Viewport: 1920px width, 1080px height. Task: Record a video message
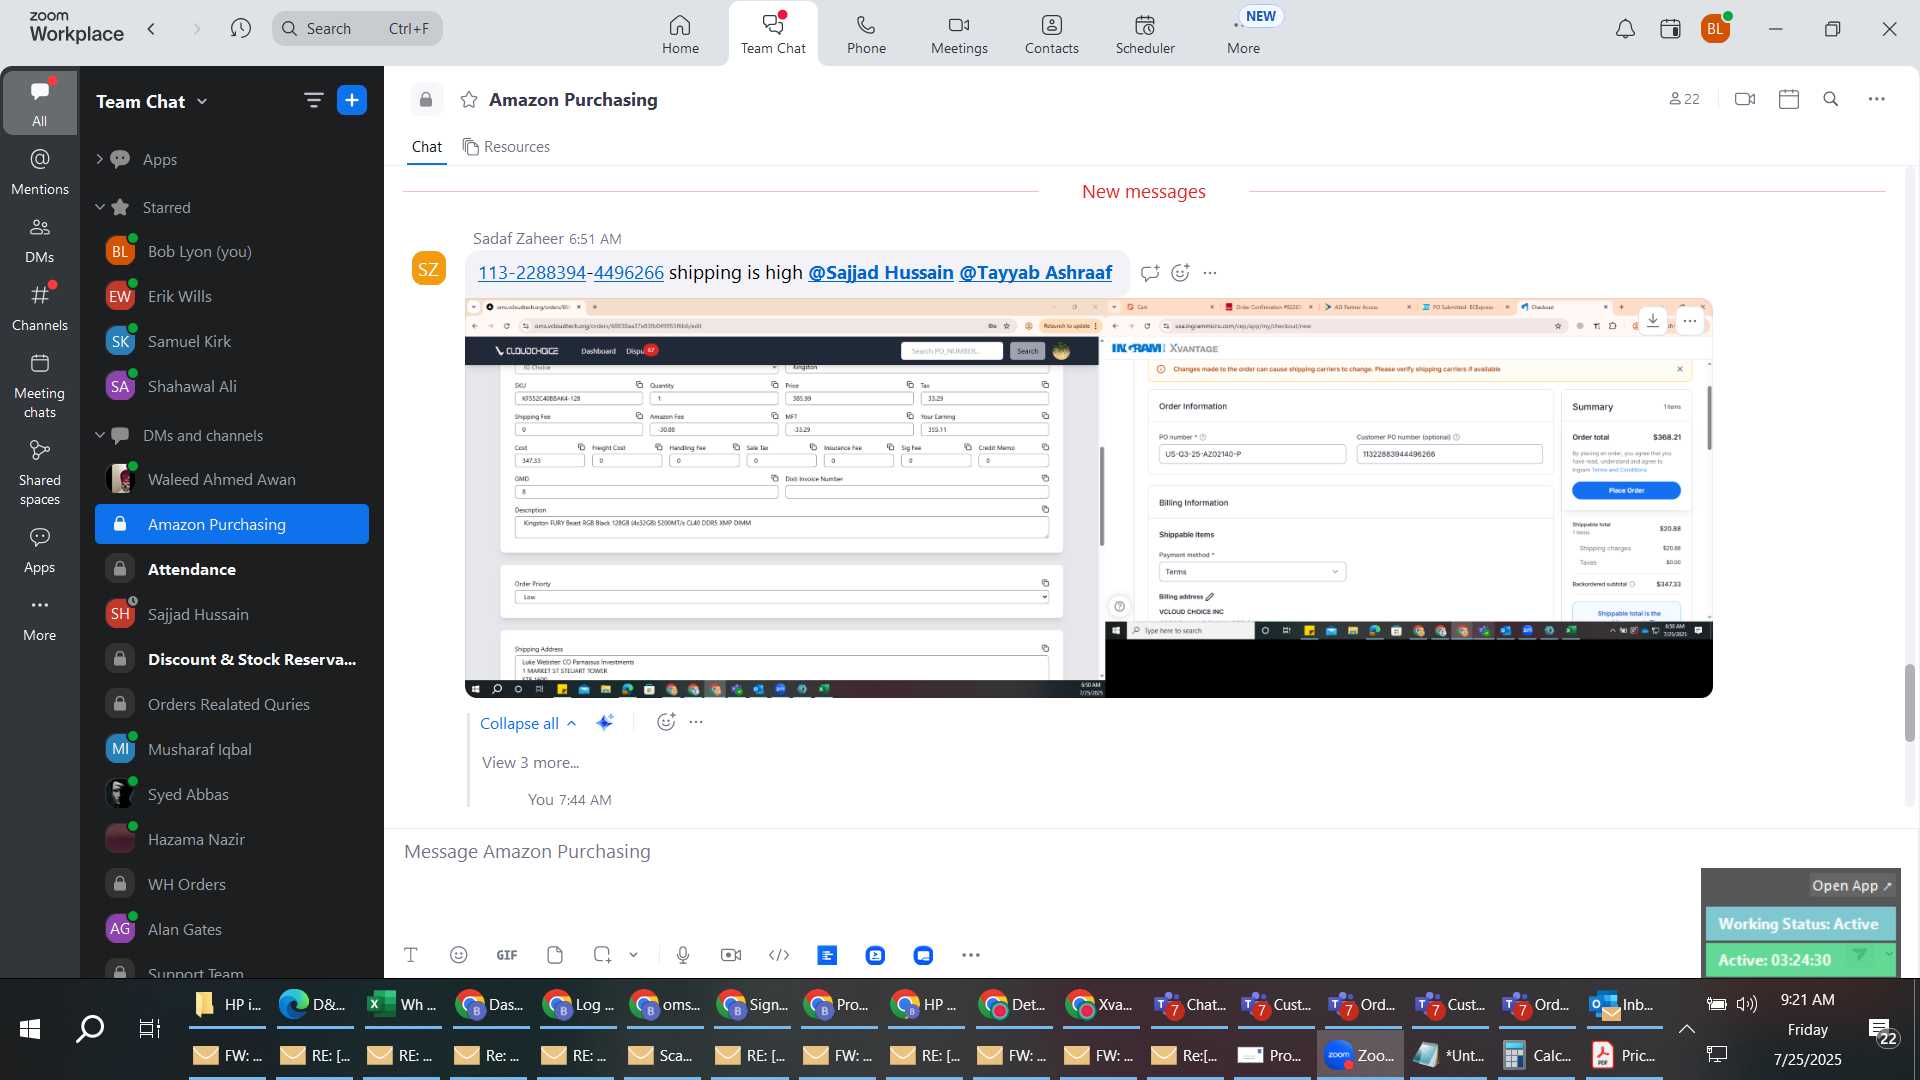pos(731,955)
